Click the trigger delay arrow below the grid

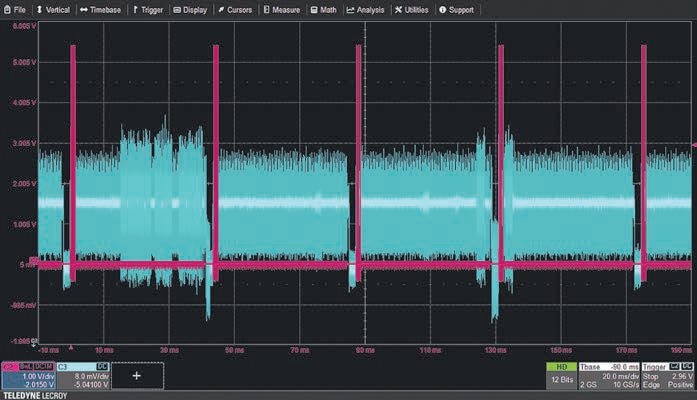click(71, 348)
